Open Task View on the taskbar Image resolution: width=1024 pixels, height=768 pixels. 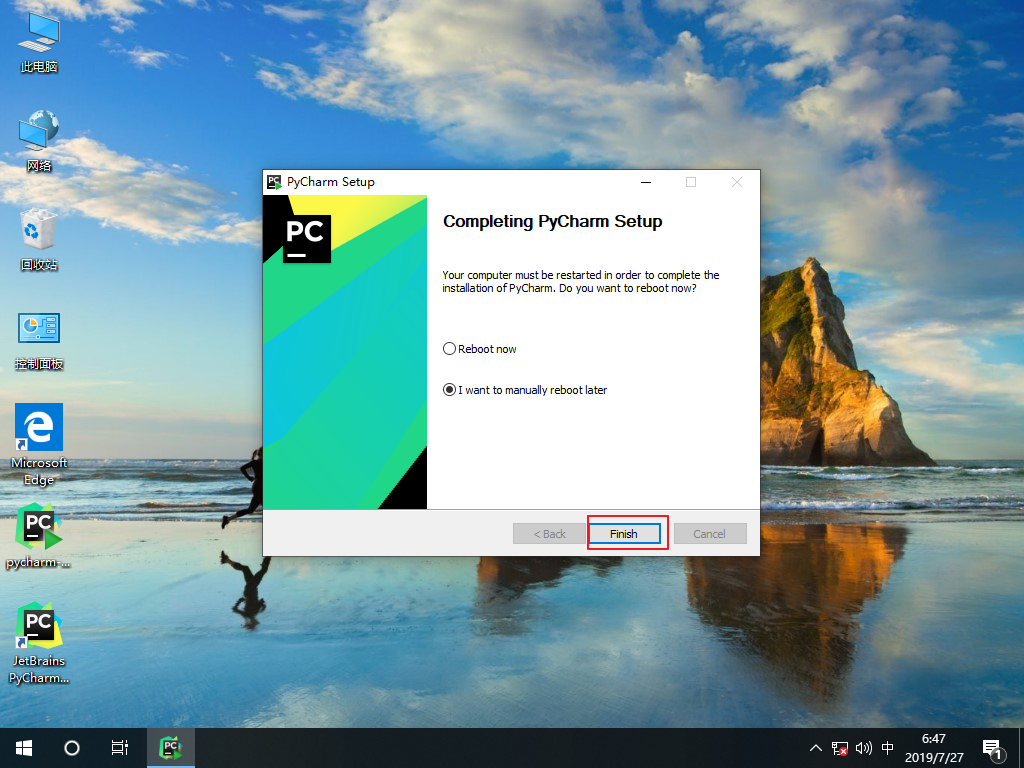tap(119, 747)
